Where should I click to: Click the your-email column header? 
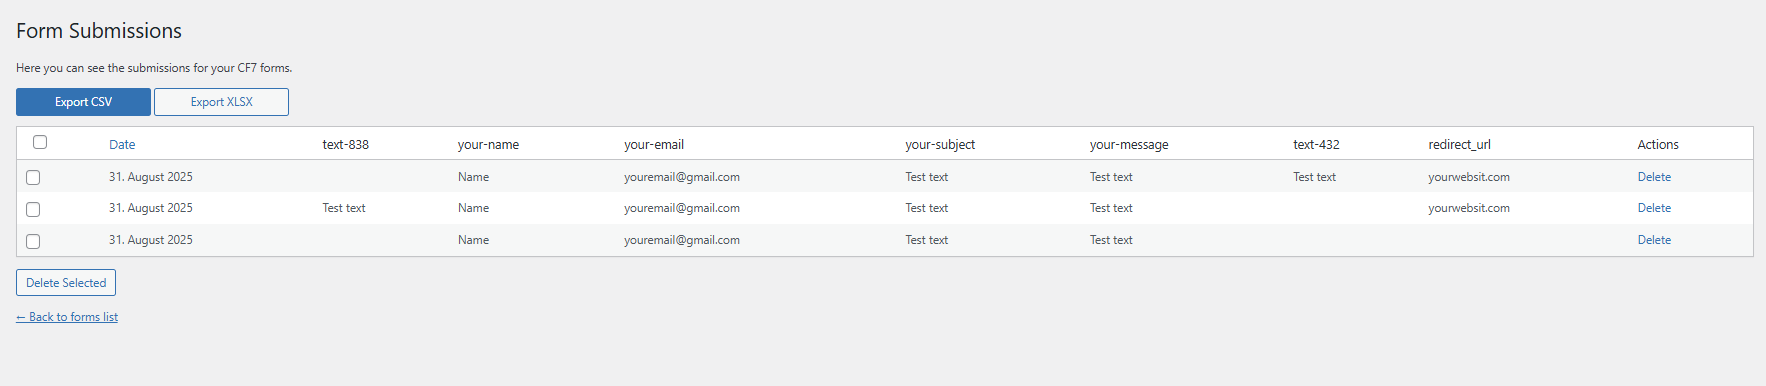click(654, 144)
